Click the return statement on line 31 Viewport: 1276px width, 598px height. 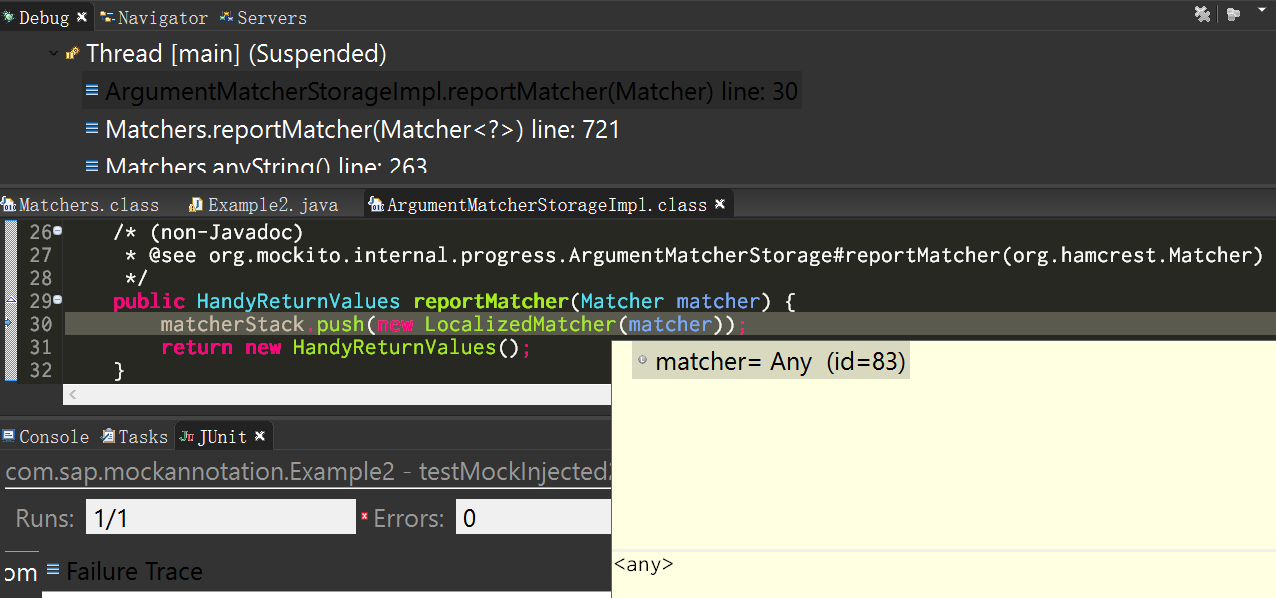click(345, 348)
